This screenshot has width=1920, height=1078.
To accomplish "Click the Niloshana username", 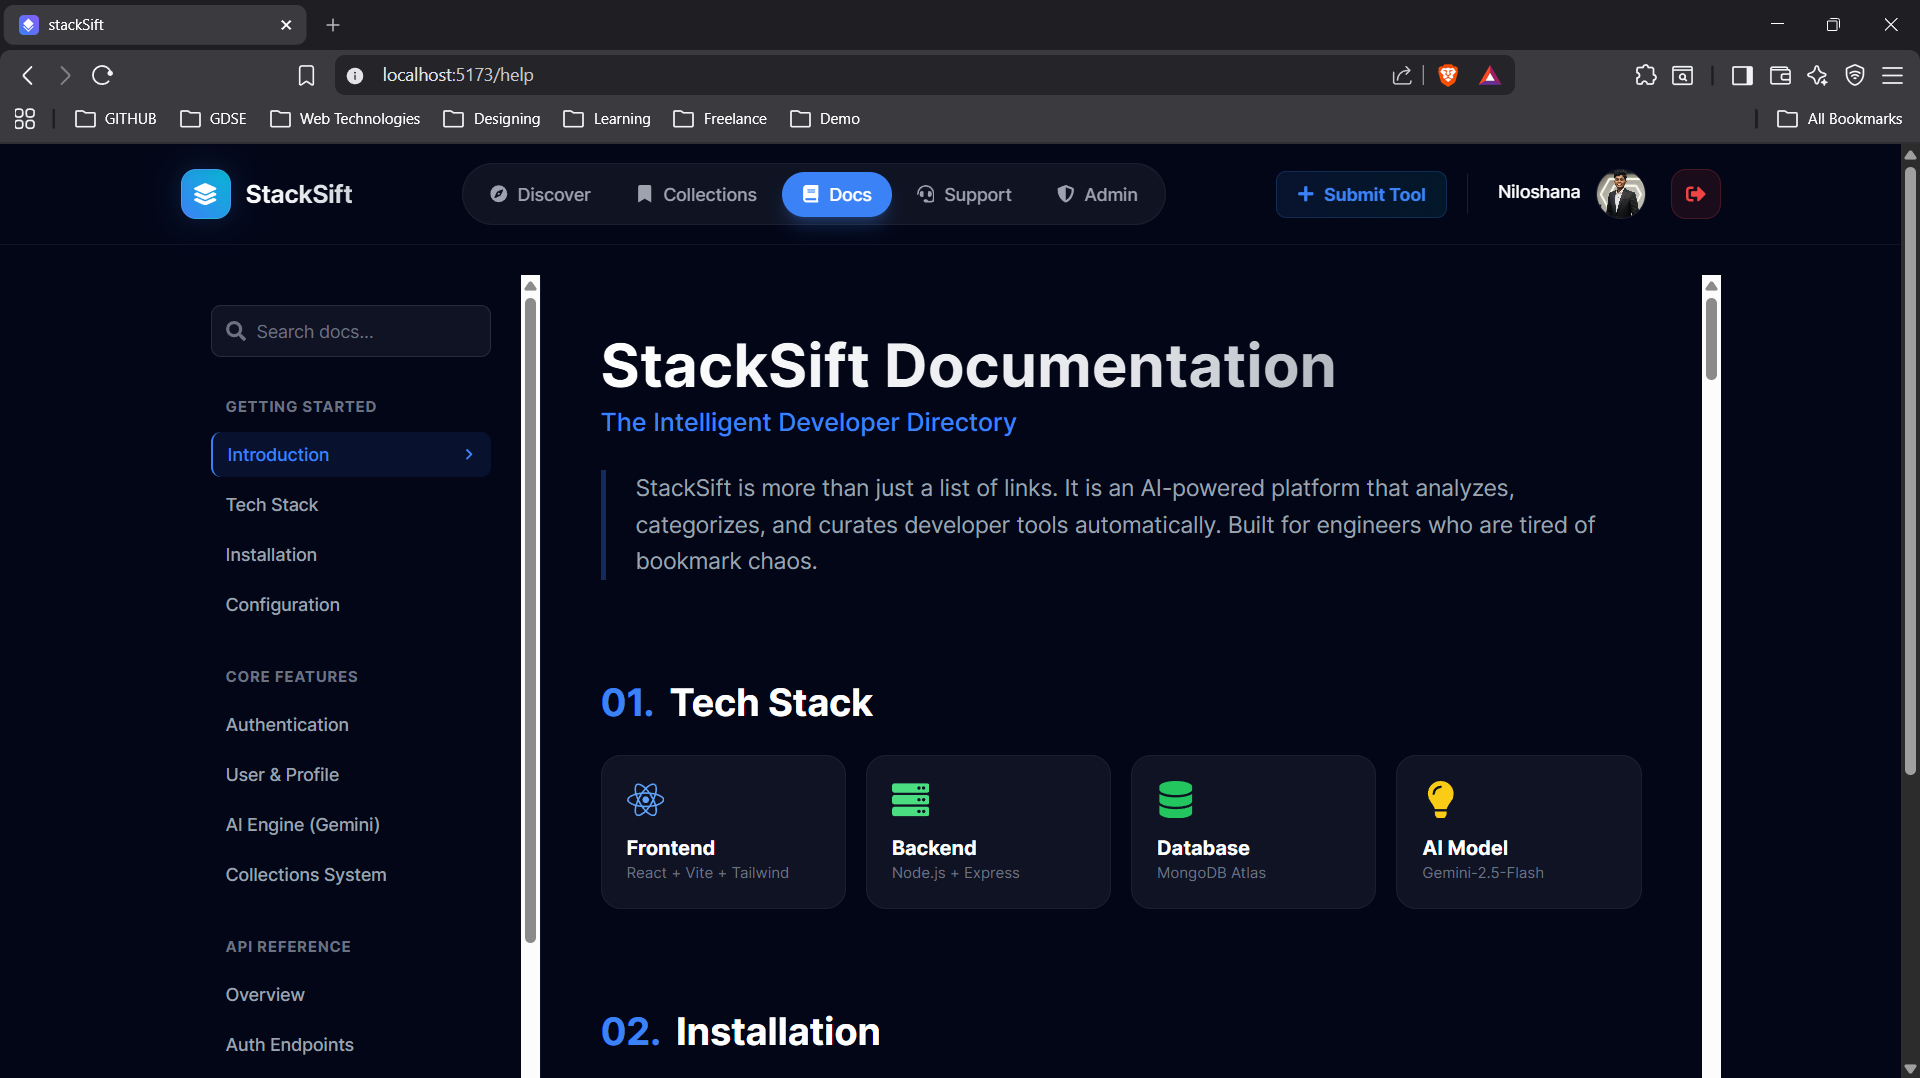I will pyautogui.click(x=1539, y=192).
